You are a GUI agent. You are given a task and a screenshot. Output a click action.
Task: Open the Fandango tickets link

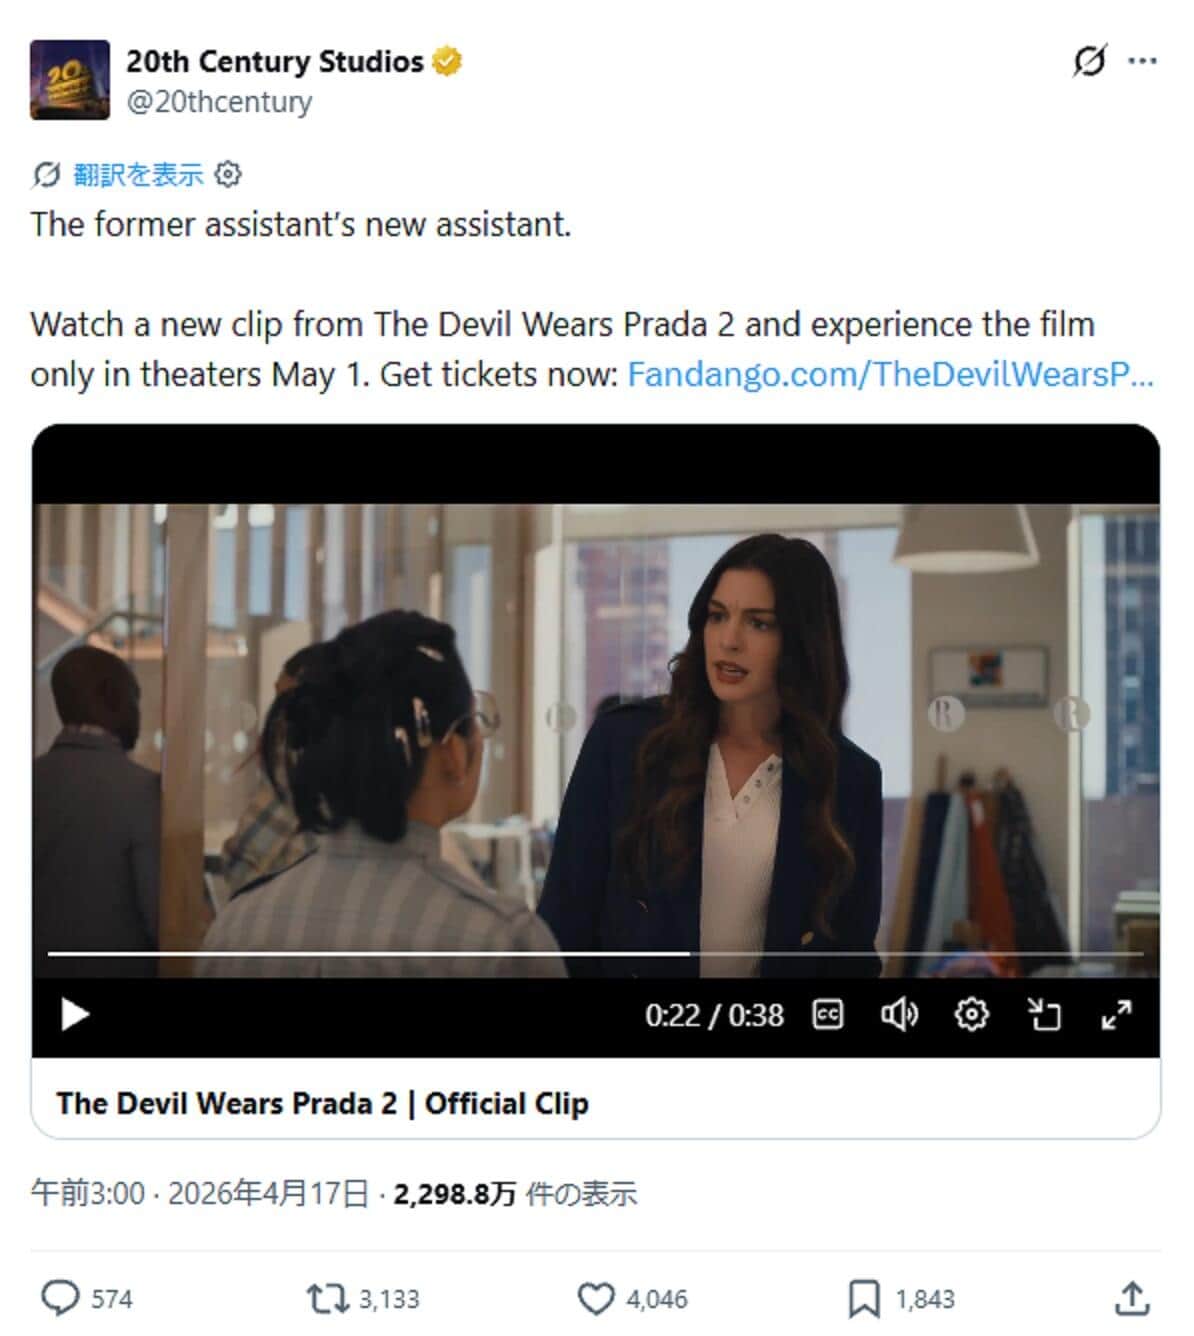coord(890,374)
